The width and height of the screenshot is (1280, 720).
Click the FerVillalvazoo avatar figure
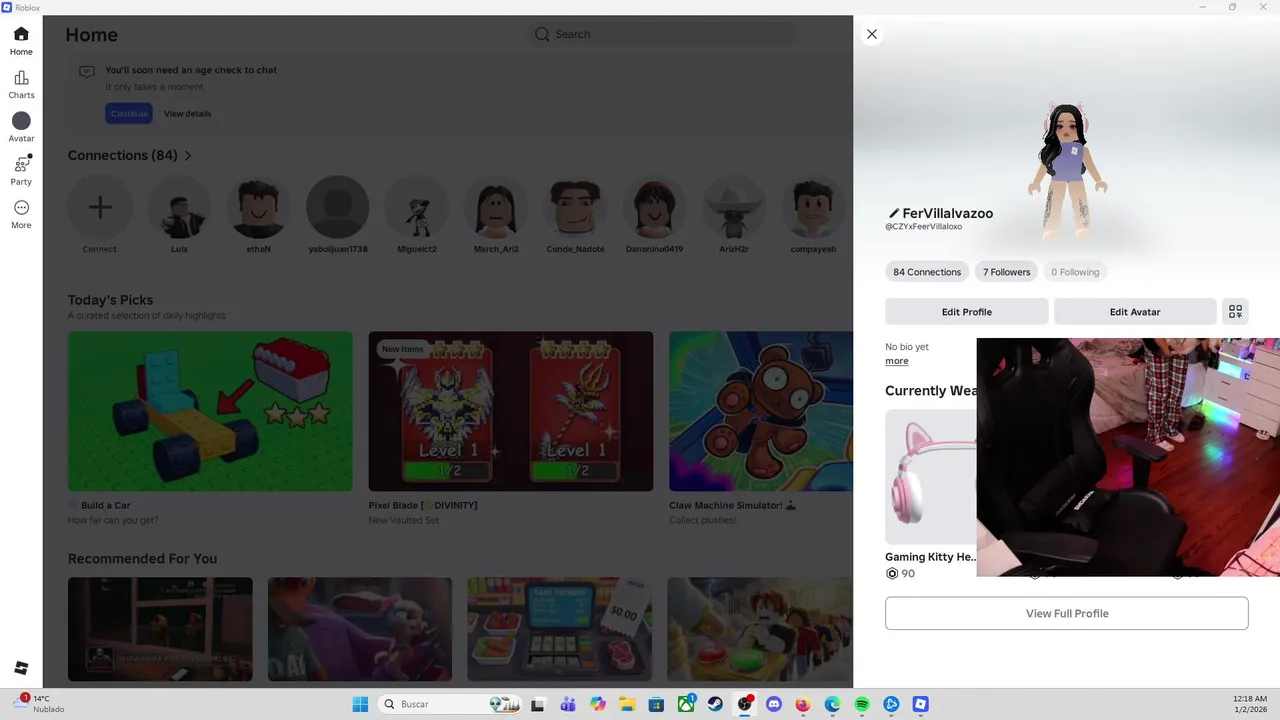pyautogui.click(x=1067, y=170)
